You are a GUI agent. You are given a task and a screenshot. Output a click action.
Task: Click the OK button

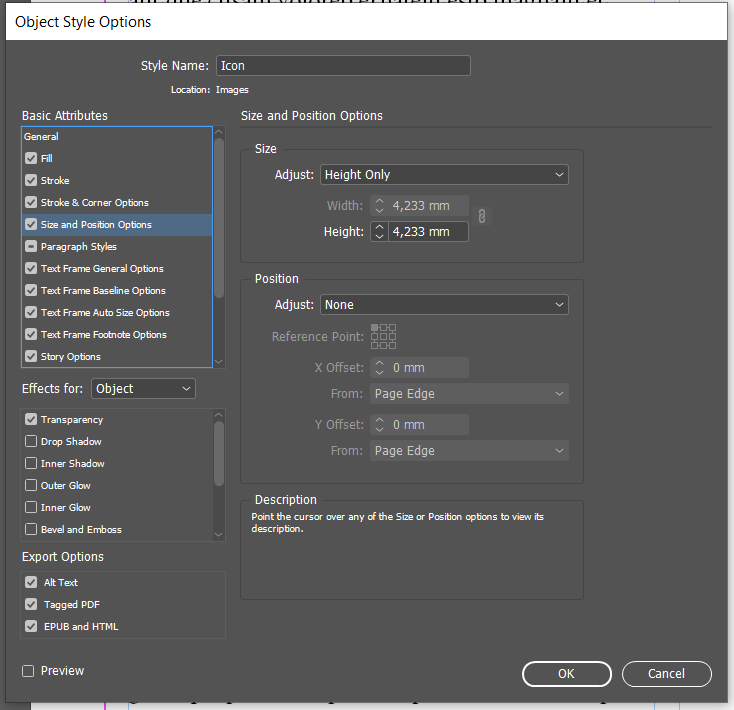566,674
